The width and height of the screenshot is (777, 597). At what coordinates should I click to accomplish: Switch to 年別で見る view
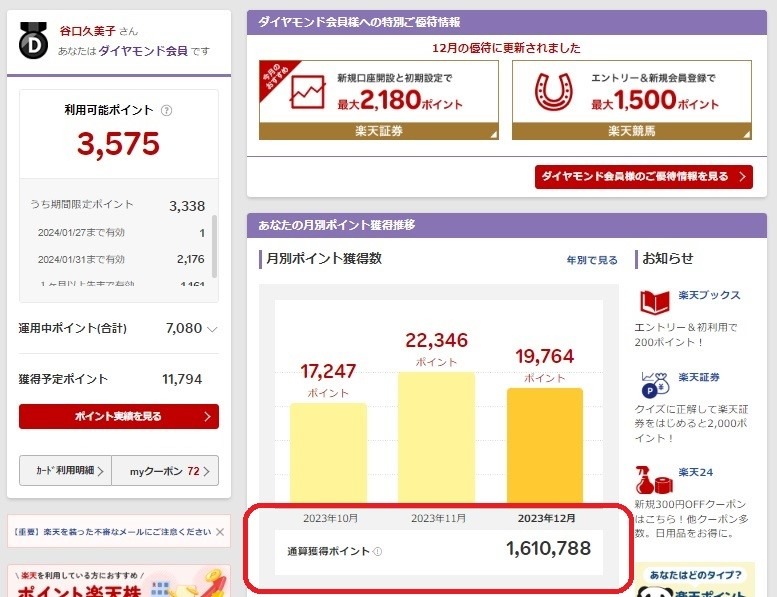point(592,260)
